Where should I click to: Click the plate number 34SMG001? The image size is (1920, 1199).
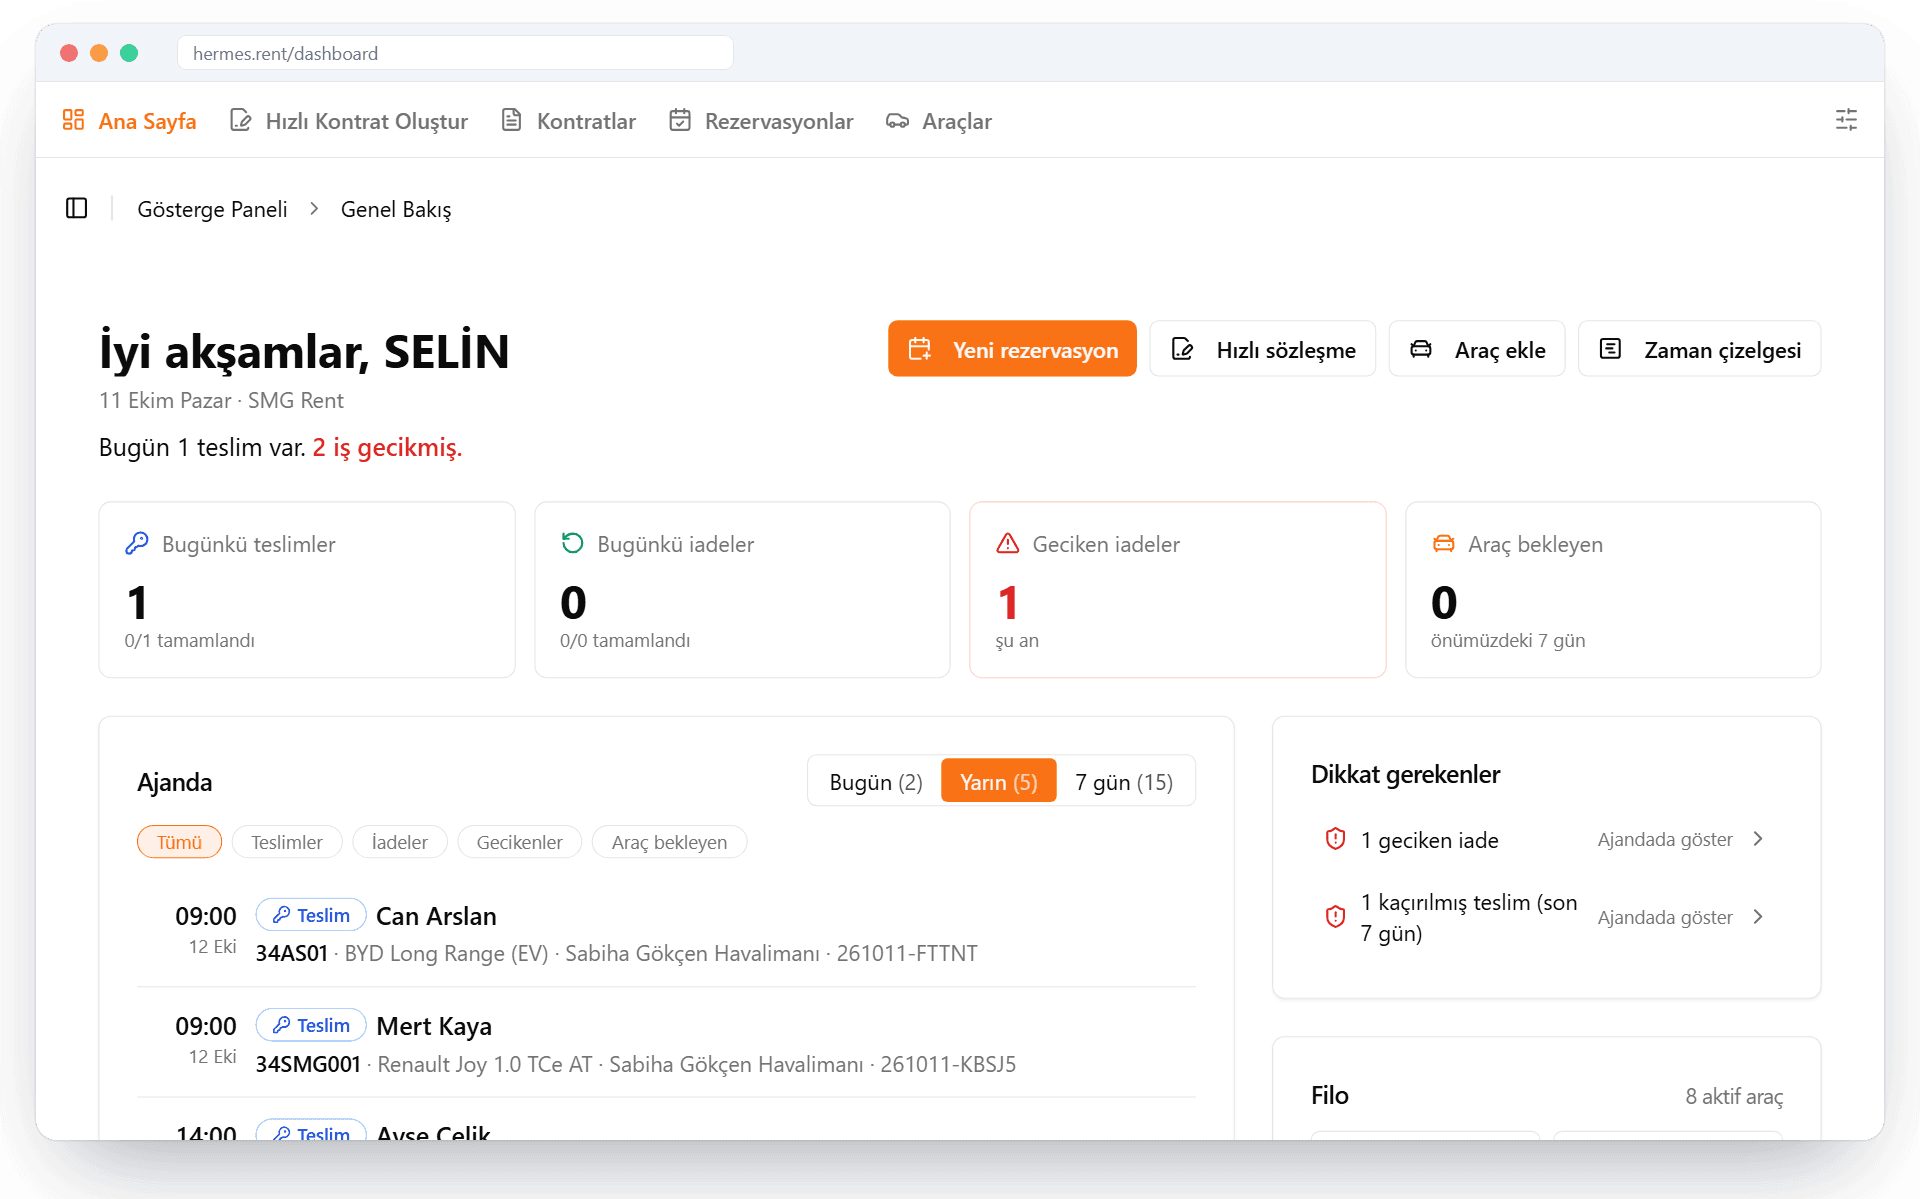(308, 1064)
